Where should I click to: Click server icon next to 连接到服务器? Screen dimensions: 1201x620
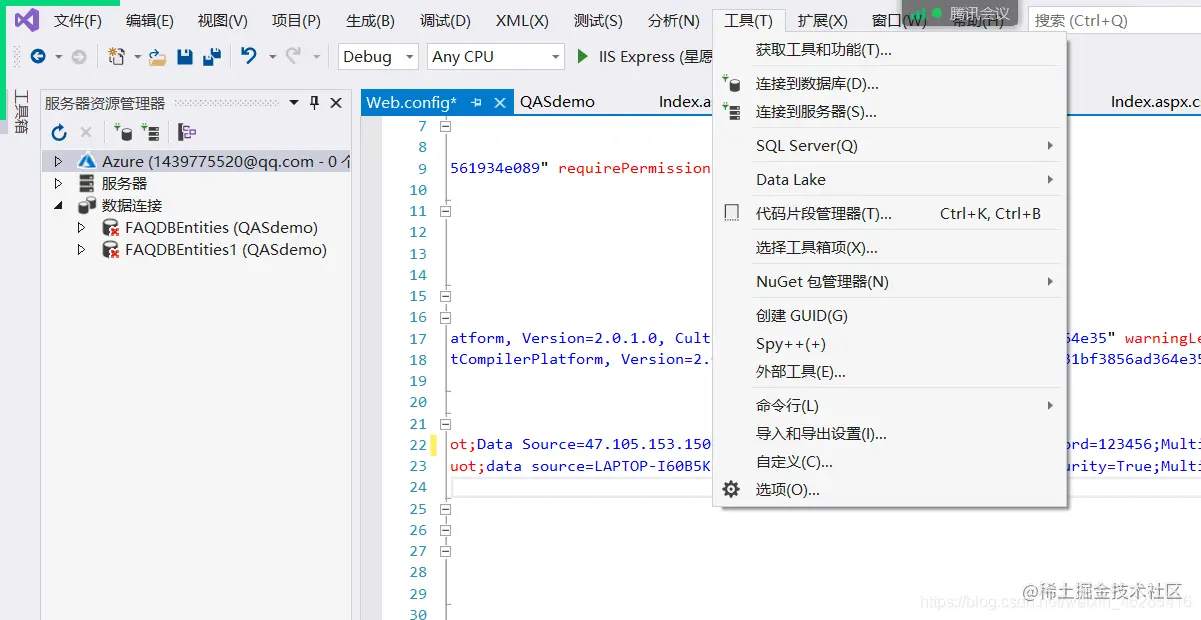[732, 112]
